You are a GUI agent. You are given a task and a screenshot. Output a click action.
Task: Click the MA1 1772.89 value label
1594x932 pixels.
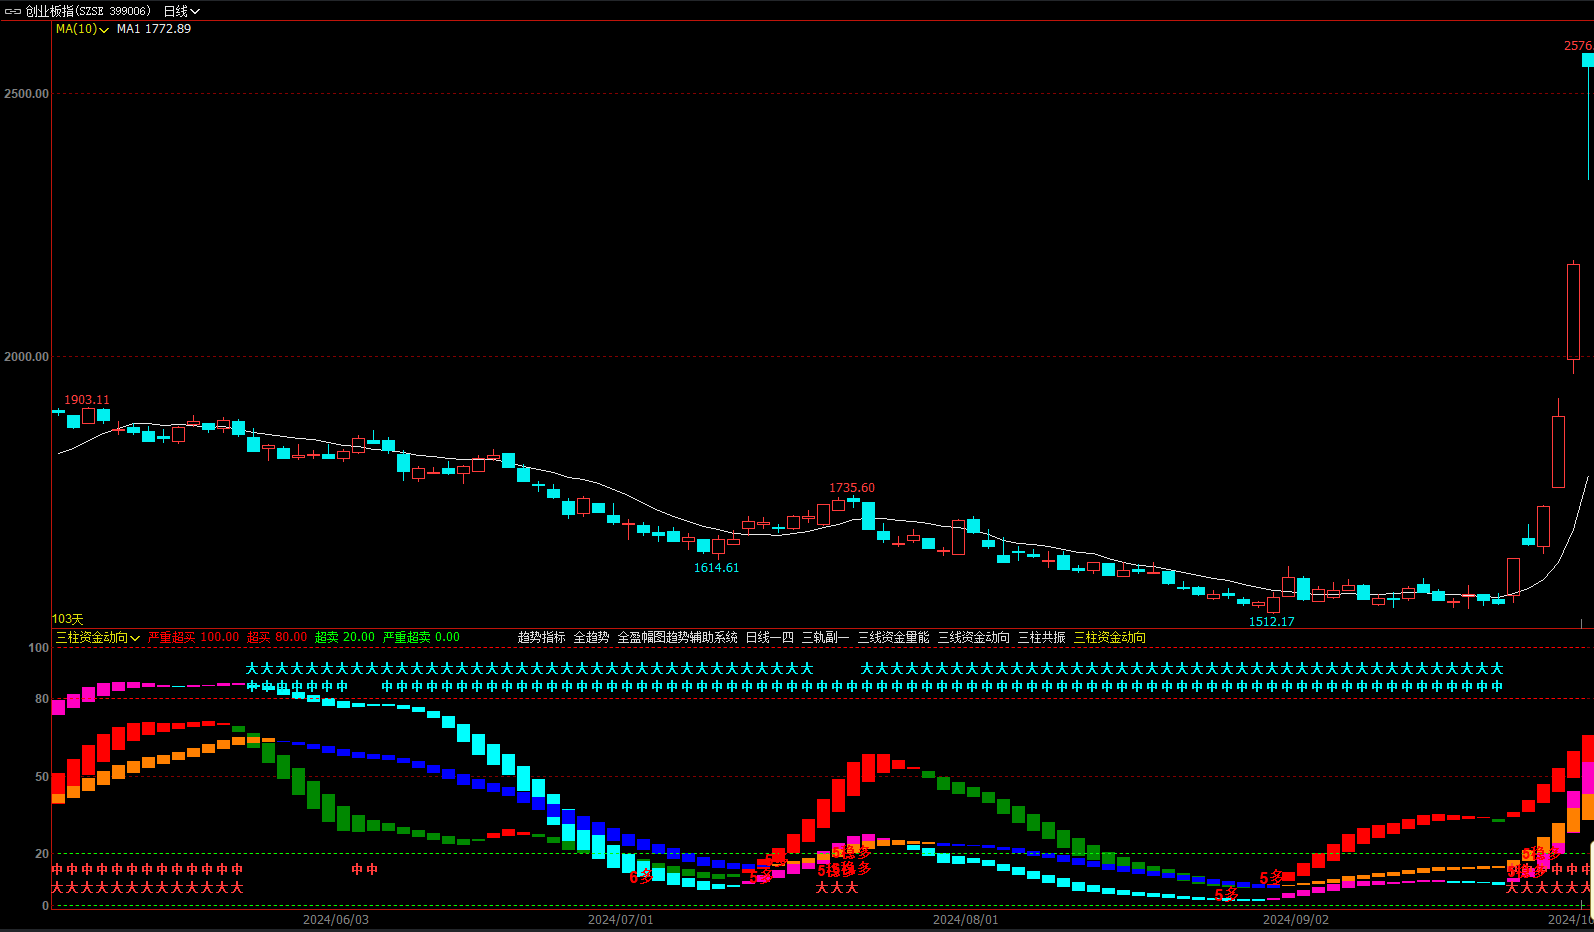(154, 29)
